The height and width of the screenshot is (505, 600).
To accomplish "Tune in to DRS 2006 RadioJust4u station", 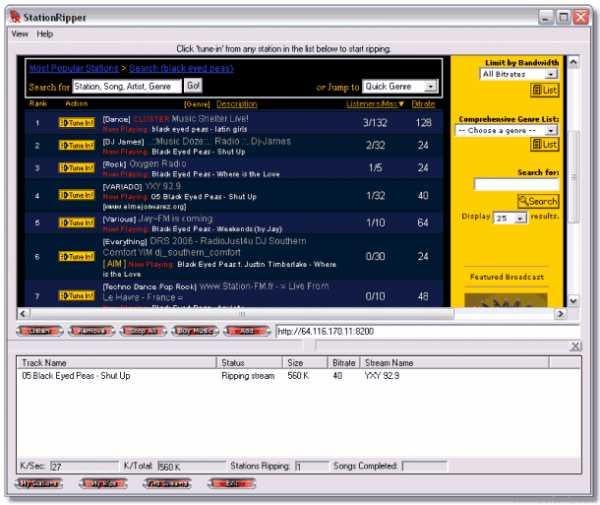I will [x=77, y=257].
